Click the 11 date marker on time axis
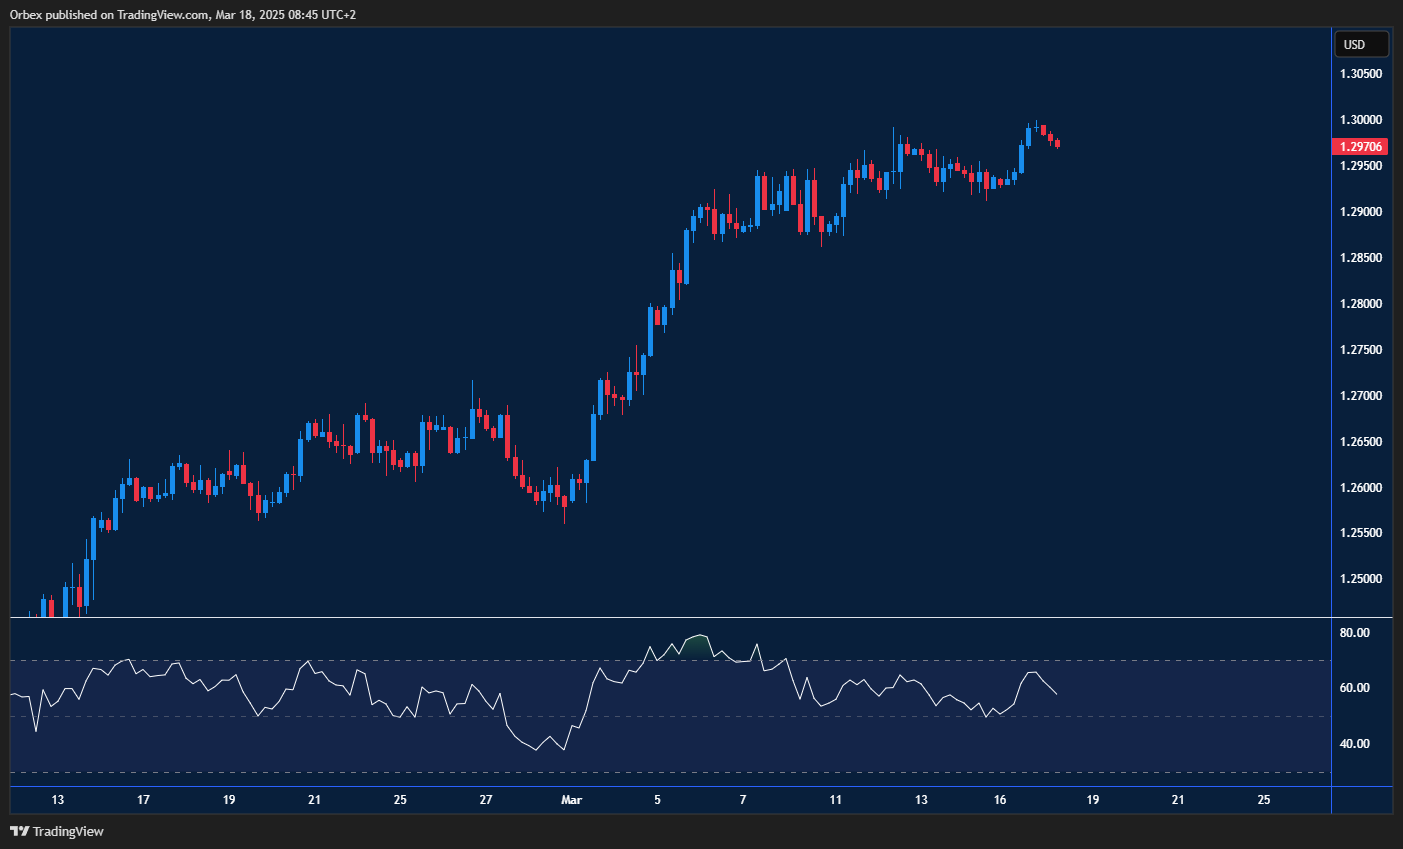Viewport: 1403px width, 849px height. pos(835,800)
